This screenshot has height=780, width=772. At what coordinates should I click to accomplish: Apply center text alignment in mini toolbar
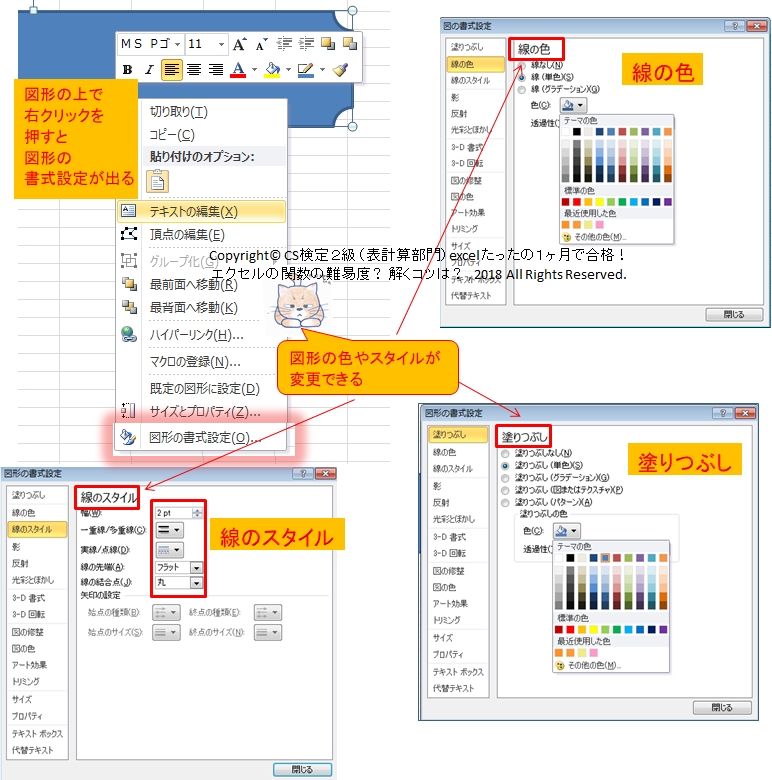pos(194,70)
